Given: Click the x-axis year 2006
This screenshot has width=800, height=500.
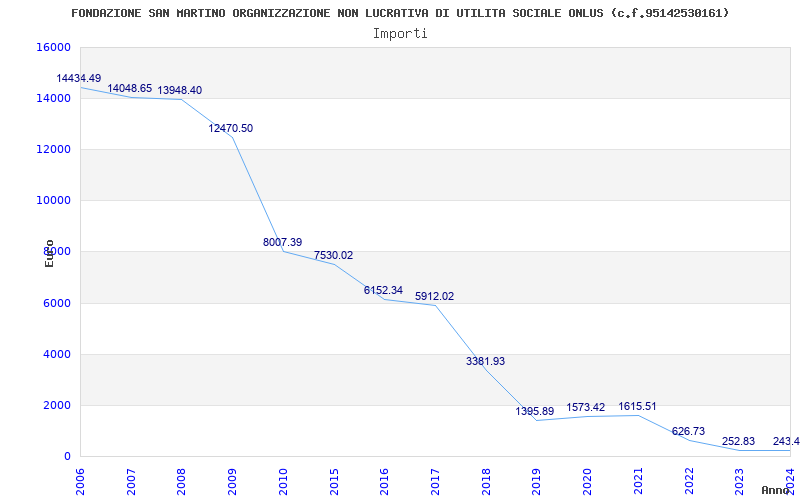Looking at the screenshot, I should click(x=80, y=482).
